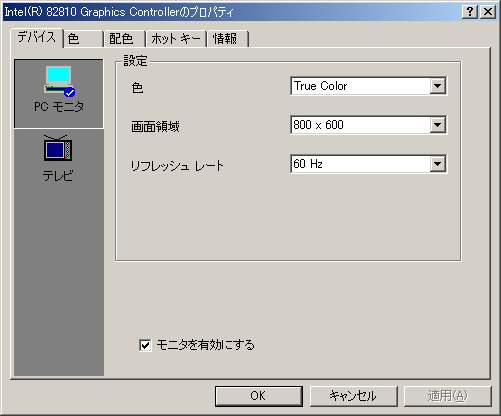Expand the 画面領域 dropdown arrow
This screenshot has width=501, height=416.
point(437,125)
